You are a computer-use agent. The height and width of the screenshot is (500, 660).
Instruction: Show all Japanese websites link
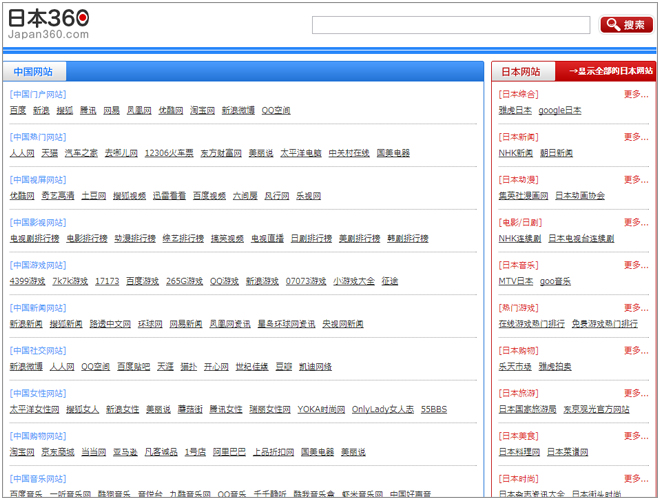point(610,71)
